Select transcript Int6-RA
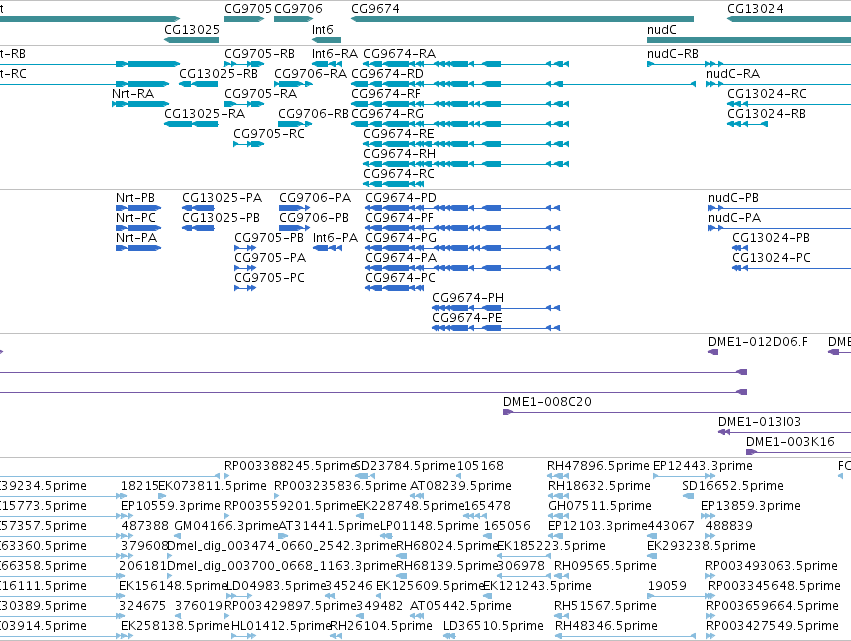851x641 pixels. click(335, 54)
